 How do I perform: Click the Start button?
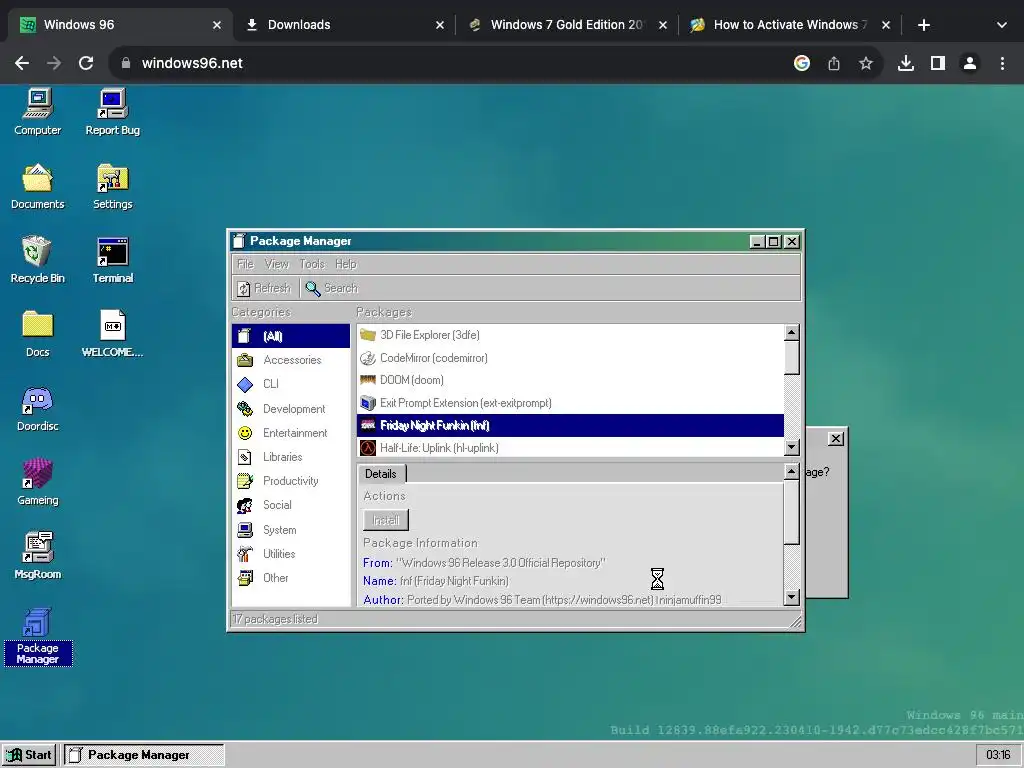pos(30,755)
